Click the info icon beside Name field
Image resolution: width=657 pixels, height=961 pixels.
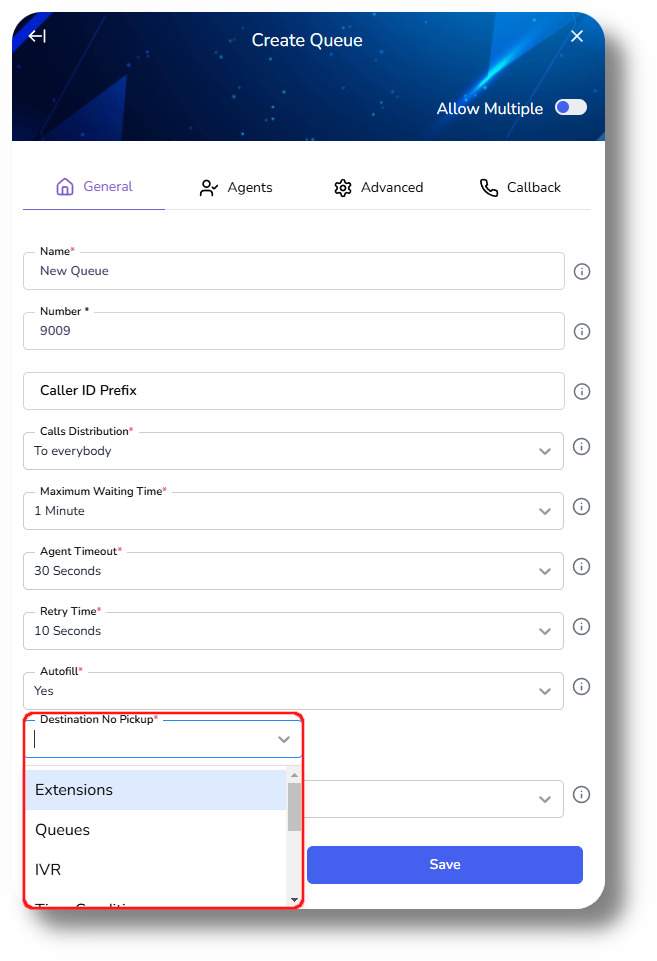pos(582,271)
